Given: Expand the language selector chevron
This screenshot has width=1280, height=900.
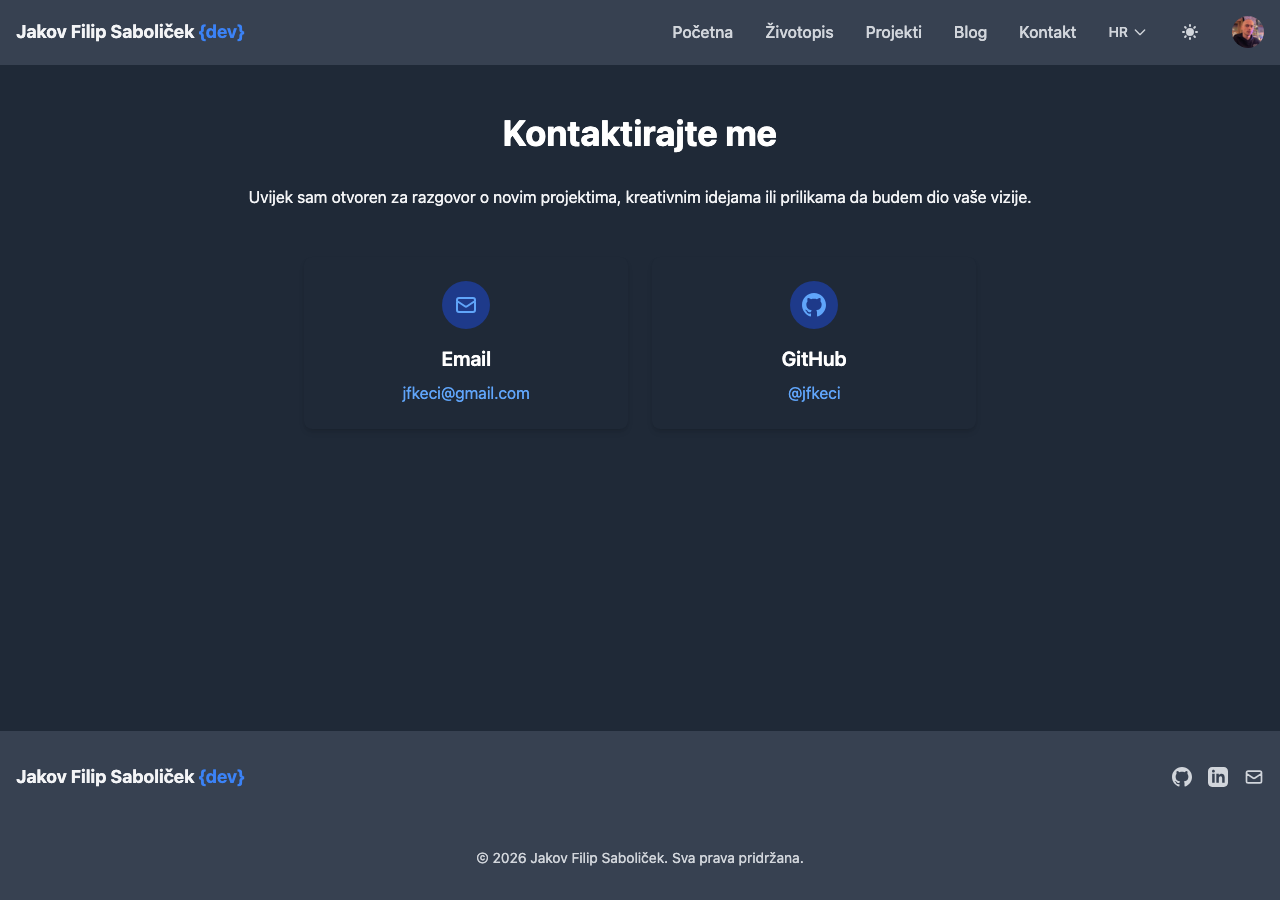Looking at the screenshot, I should (1138, 32).
